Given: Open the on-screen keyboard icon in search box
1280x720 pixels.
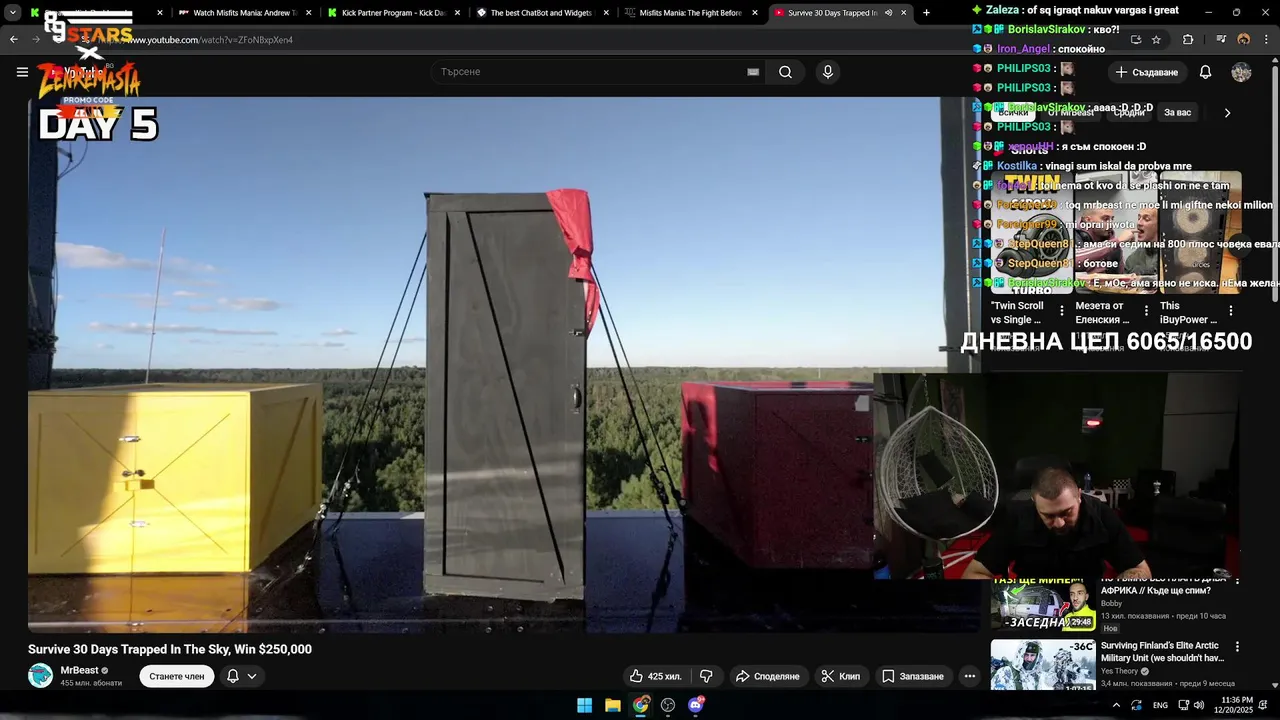Looking at the screenshot, I should point(753,72).
